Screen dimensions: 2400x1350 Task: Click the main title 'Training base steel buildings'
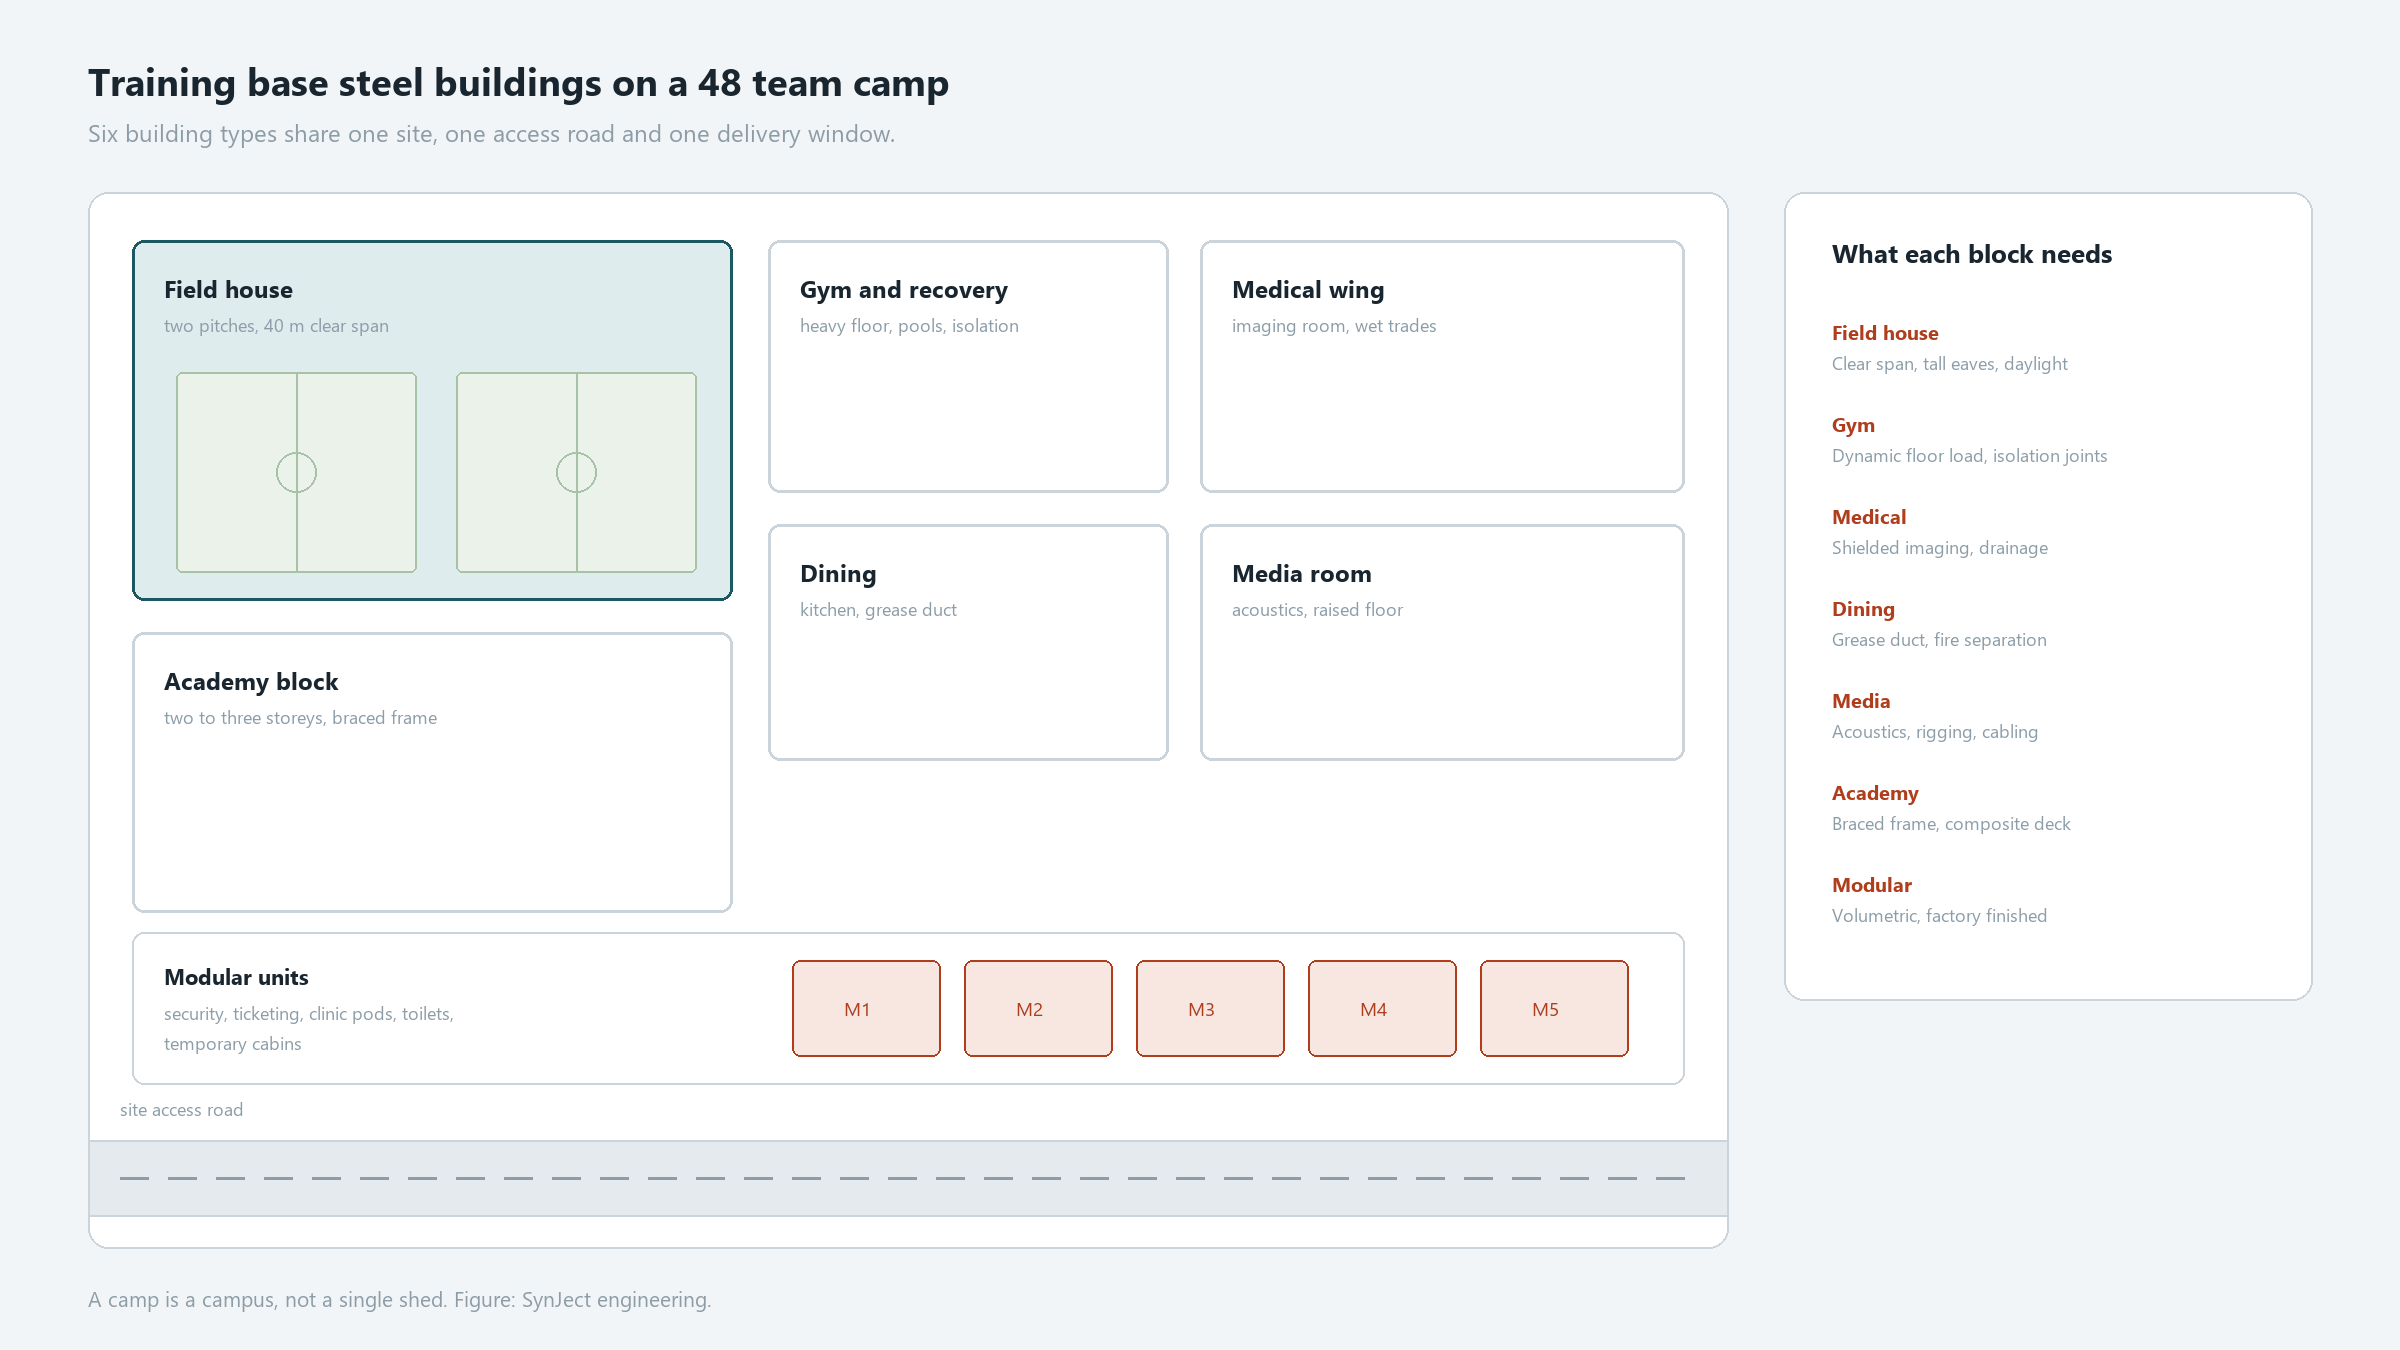[x=518, y=84]
